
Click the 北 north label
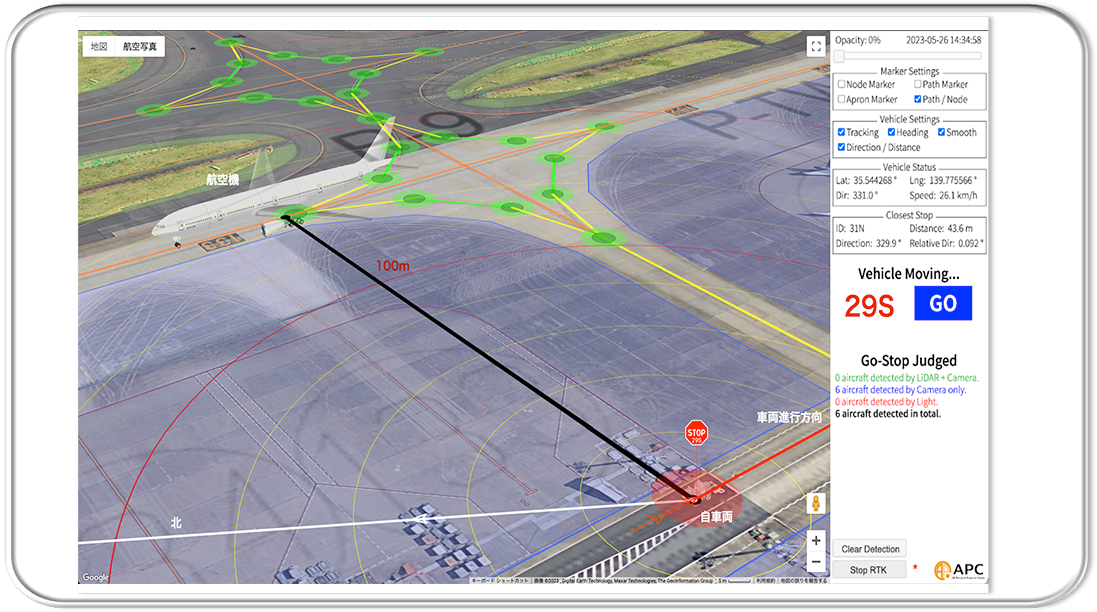click(176, 523)
